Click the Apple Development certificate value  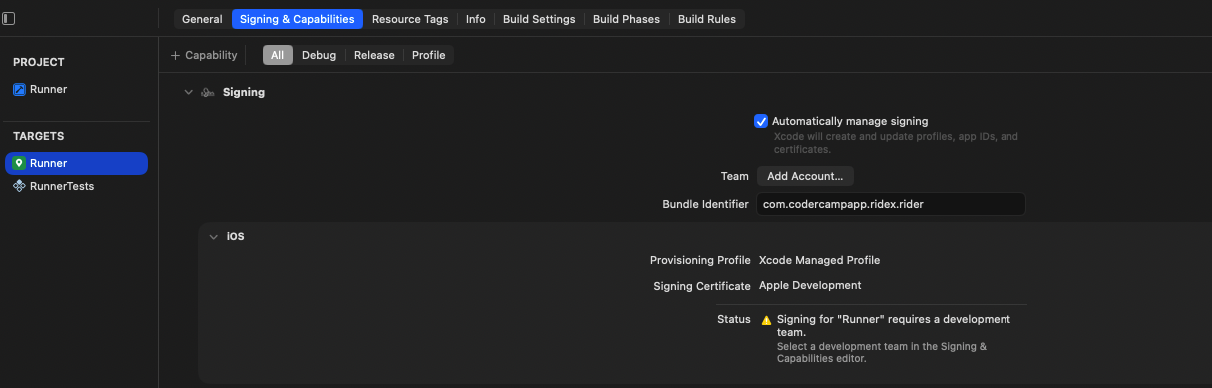tap(810, 285)
